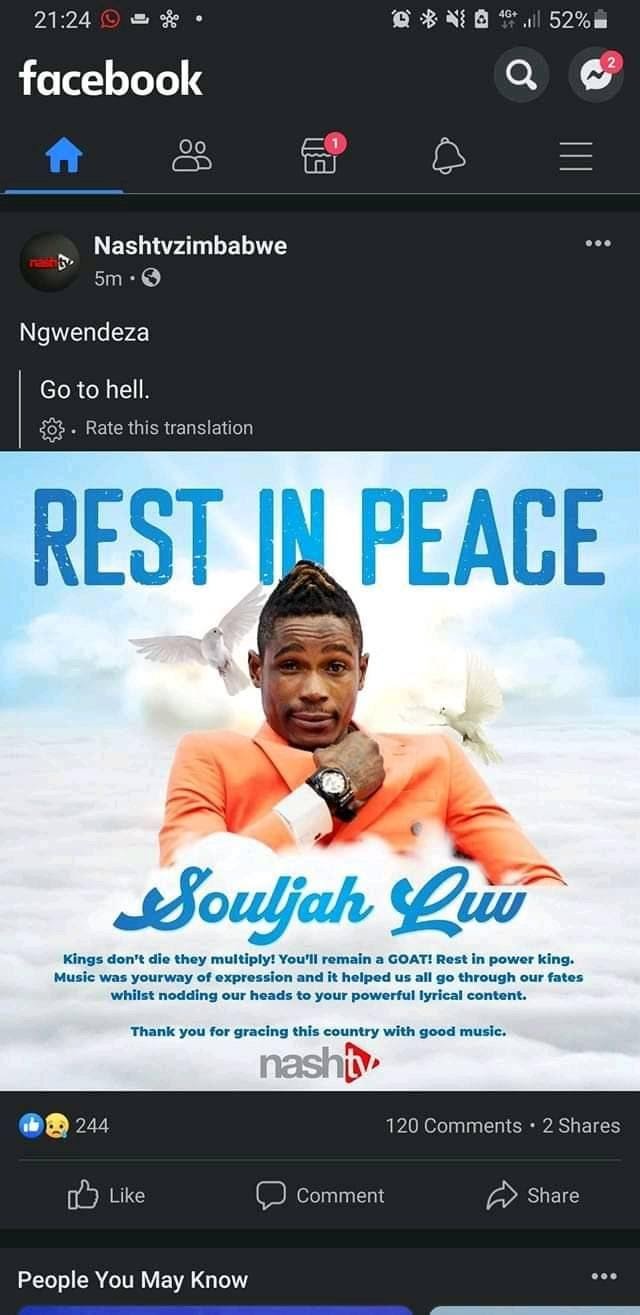
Task: Open Marketplace tab with notification badge
Action: (x=322, y=154)
